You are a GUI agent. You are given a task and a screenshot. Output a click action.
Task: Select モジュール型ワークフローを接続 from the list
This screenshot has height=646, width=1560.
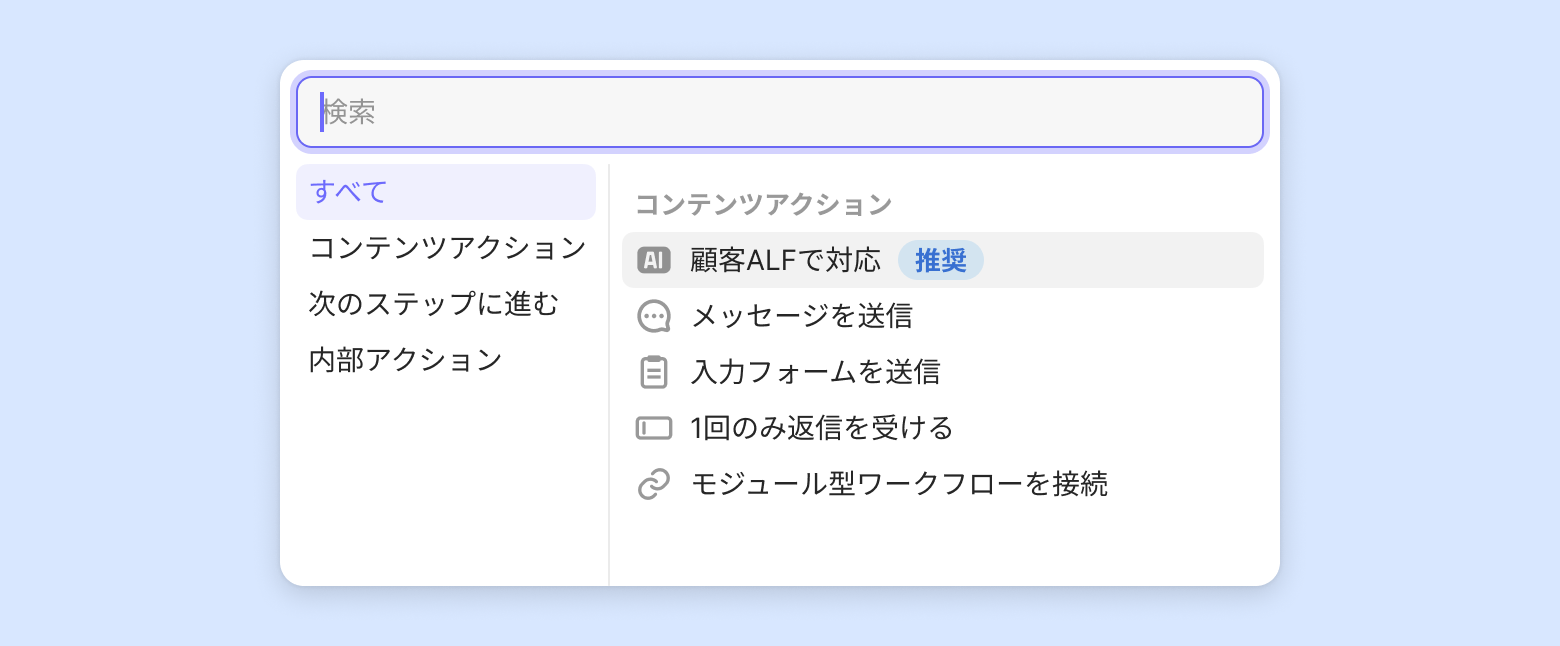(899, 484)
